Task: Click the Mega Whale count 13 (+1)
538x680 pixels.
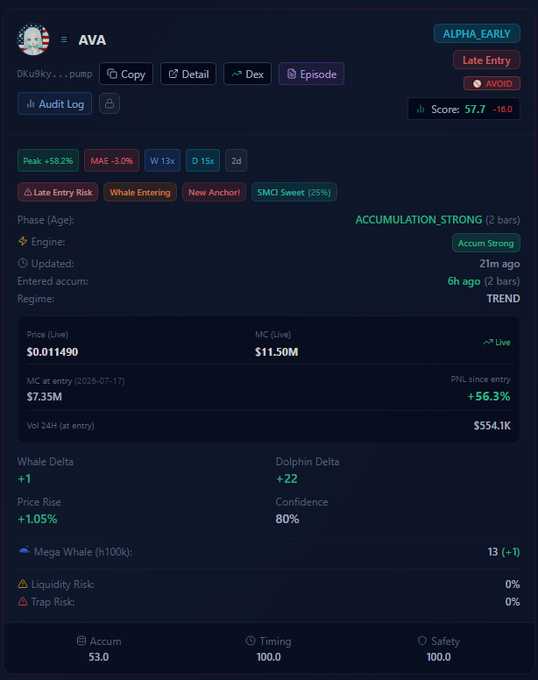Action: point(503,552)
